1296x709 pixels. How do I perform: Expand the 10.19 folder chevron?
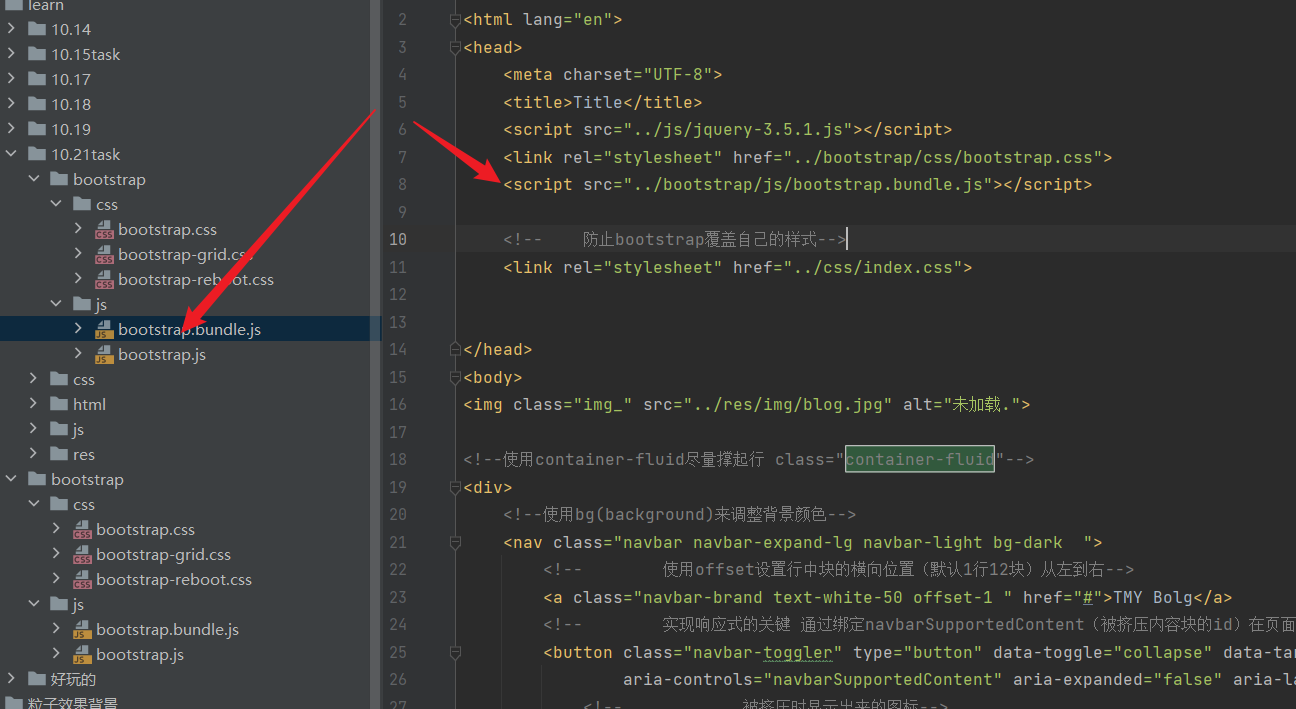coord(11,130)
